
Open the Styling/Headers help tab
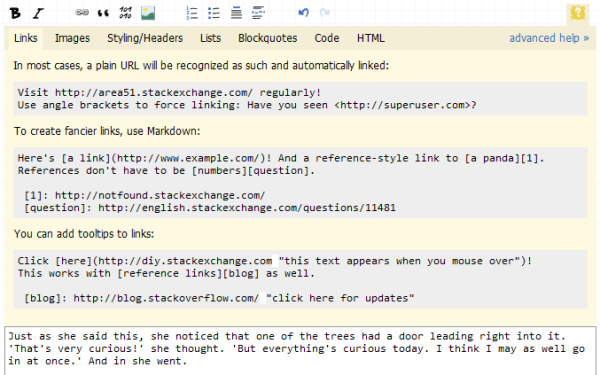(145, 38)
